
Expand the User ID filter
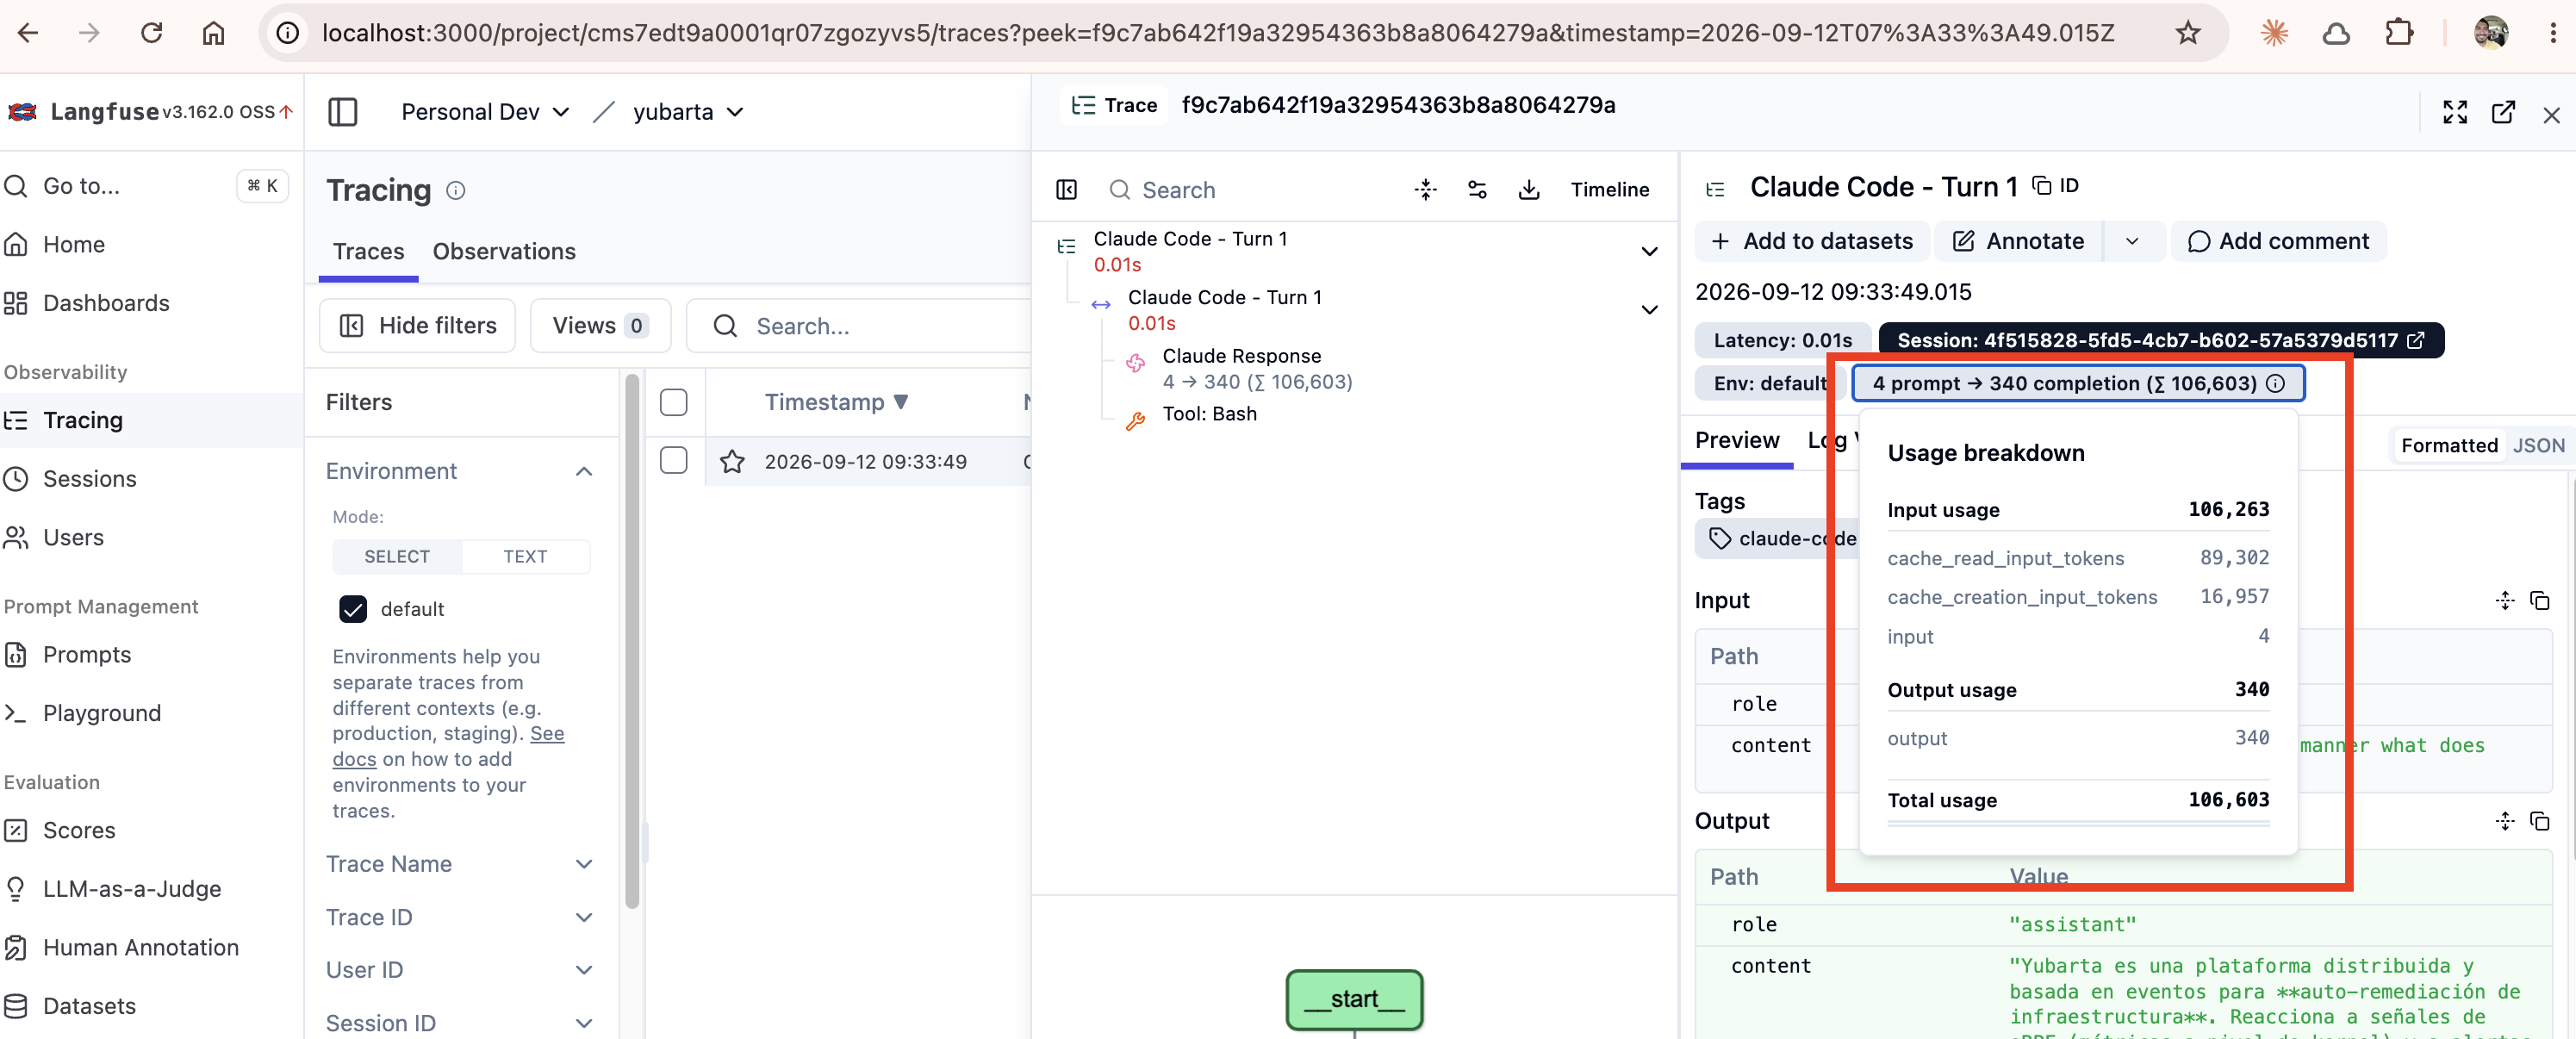584,970
